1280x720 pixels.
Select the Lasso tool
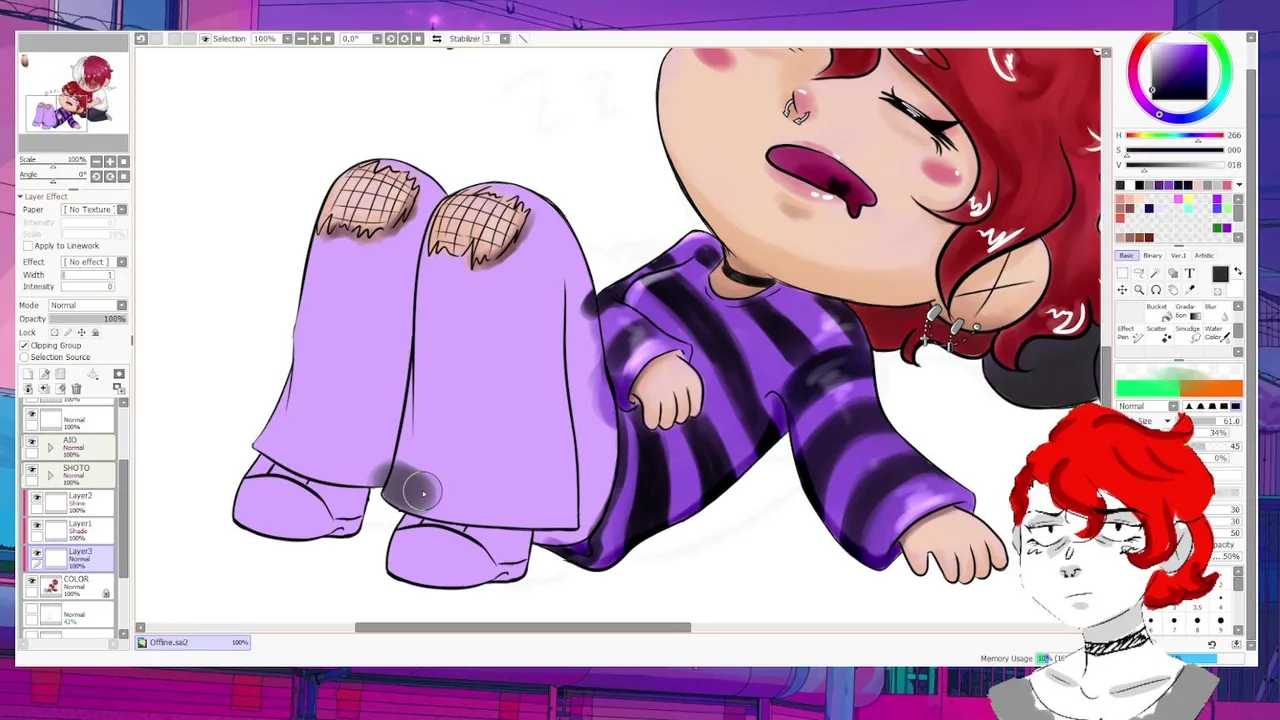[x=1139, y=273]
